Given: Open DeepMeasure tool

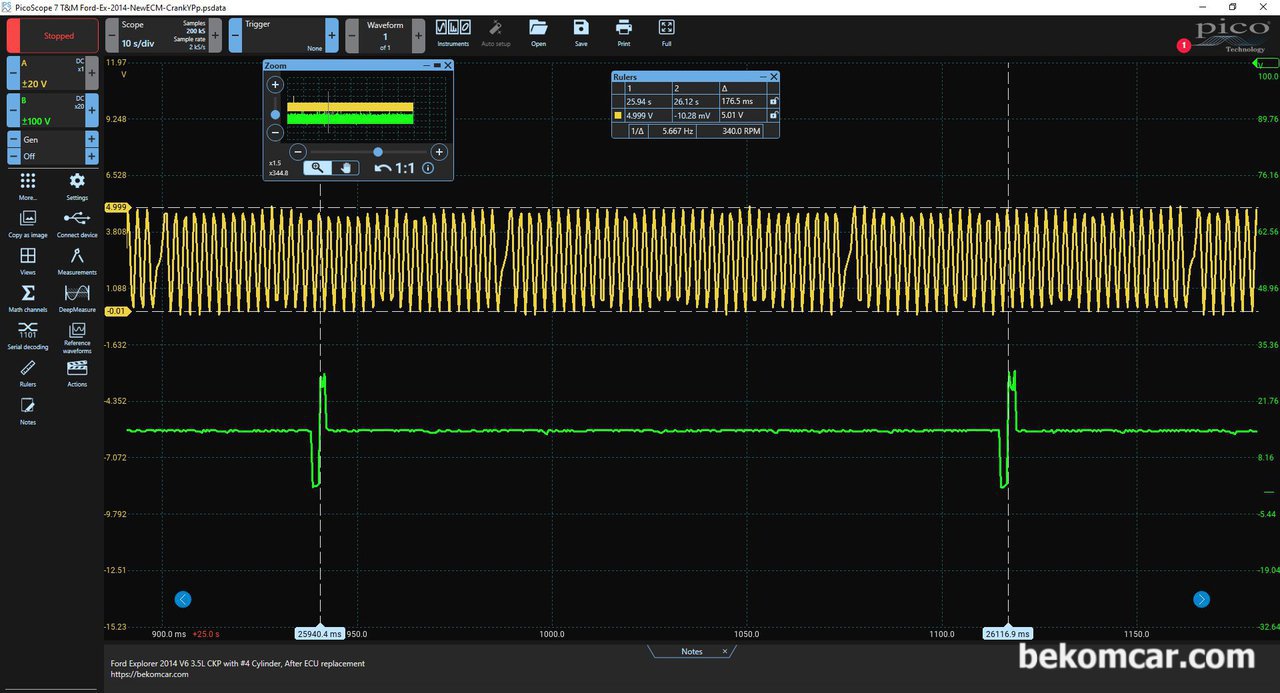Looking at the screenshot, I should pos(77,297).
